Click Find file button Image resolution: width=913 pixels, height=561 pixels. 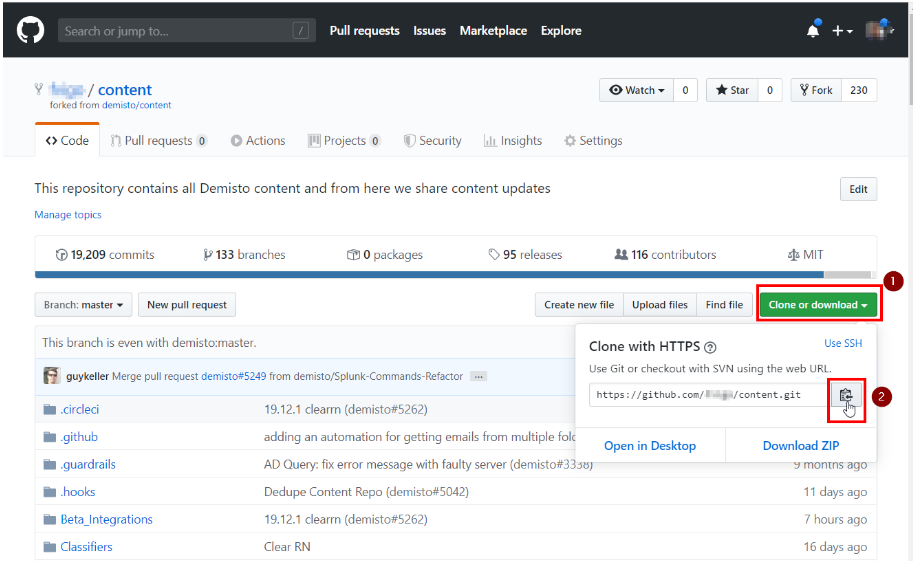tap(724, 305)
